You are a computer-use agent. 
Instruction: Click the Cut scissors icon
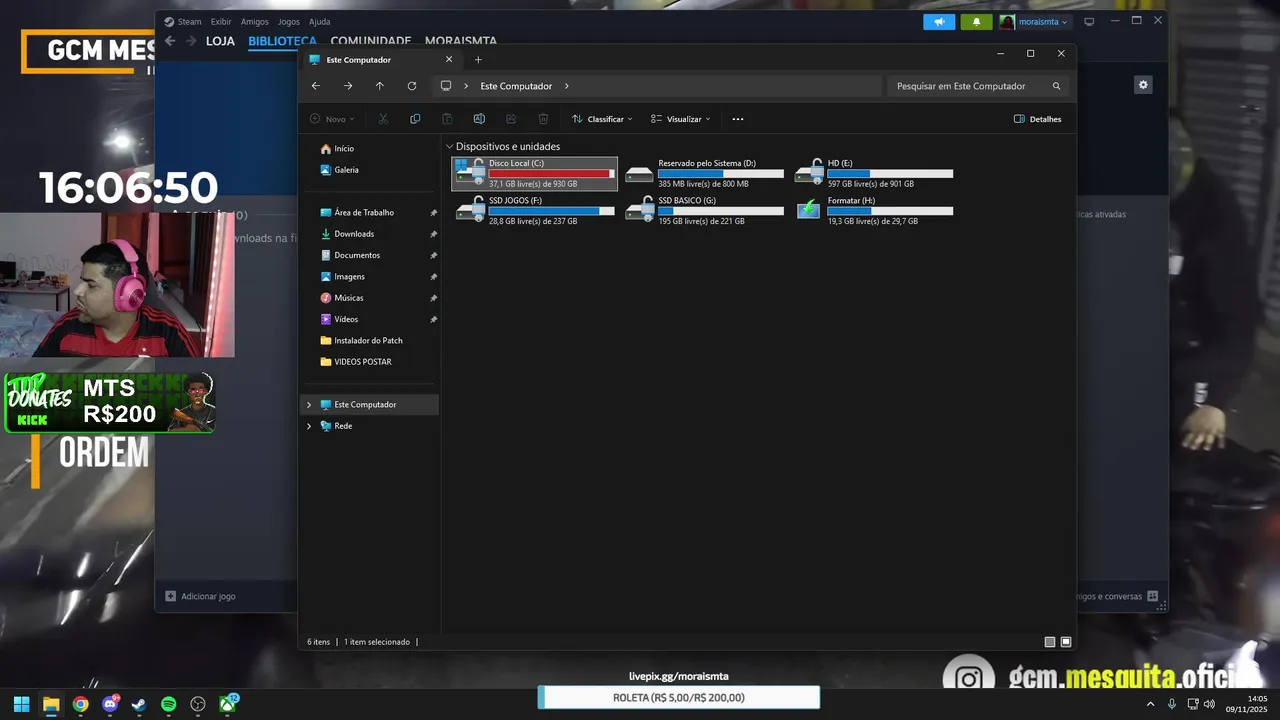click(x=383, y=119)
